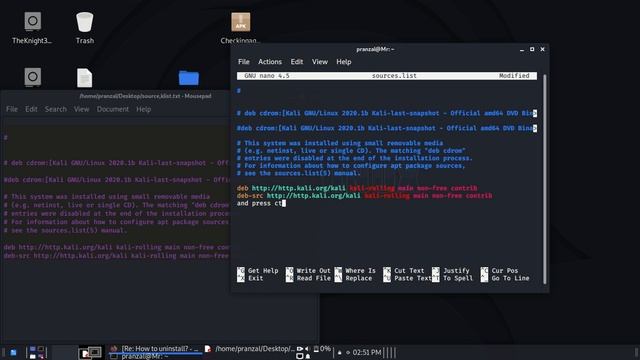Open the TheKnight3... disk icon on desktop

click(32, 27)
